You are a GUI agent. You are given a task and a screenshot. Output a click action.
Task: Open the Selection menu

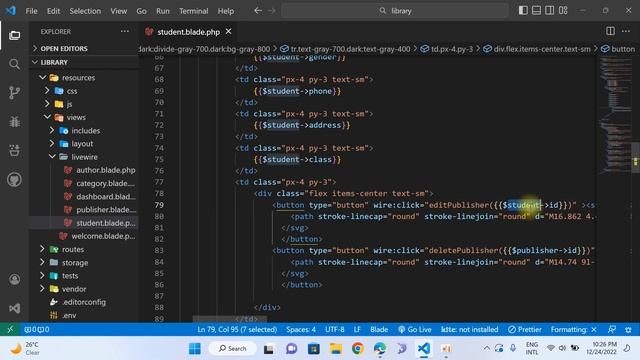click(85, 11)
